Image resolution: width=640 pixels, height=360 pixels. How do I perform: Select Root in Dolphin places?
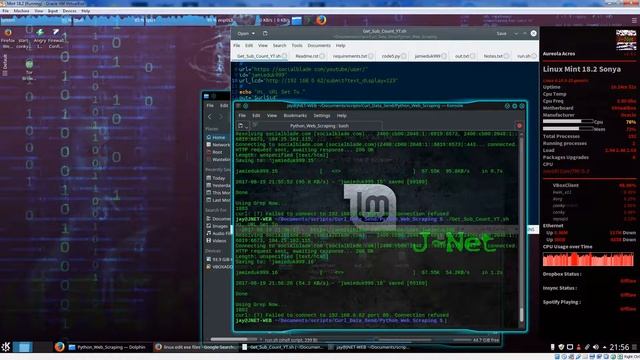pos(215,152)
